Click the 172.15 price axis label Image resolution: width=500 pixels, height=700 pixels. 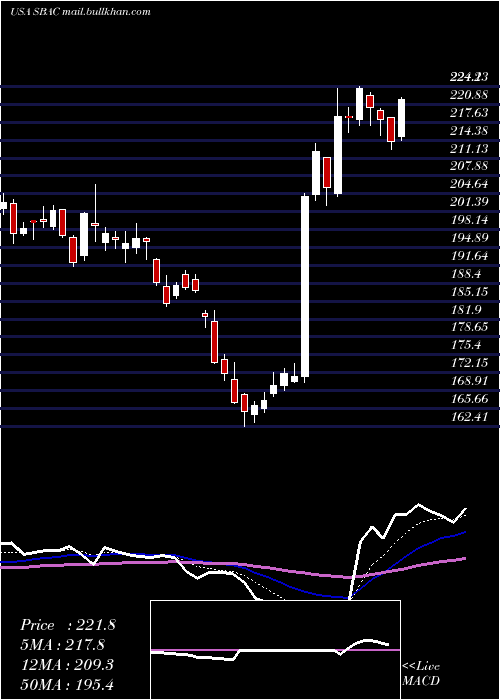[x=469, y=362]
